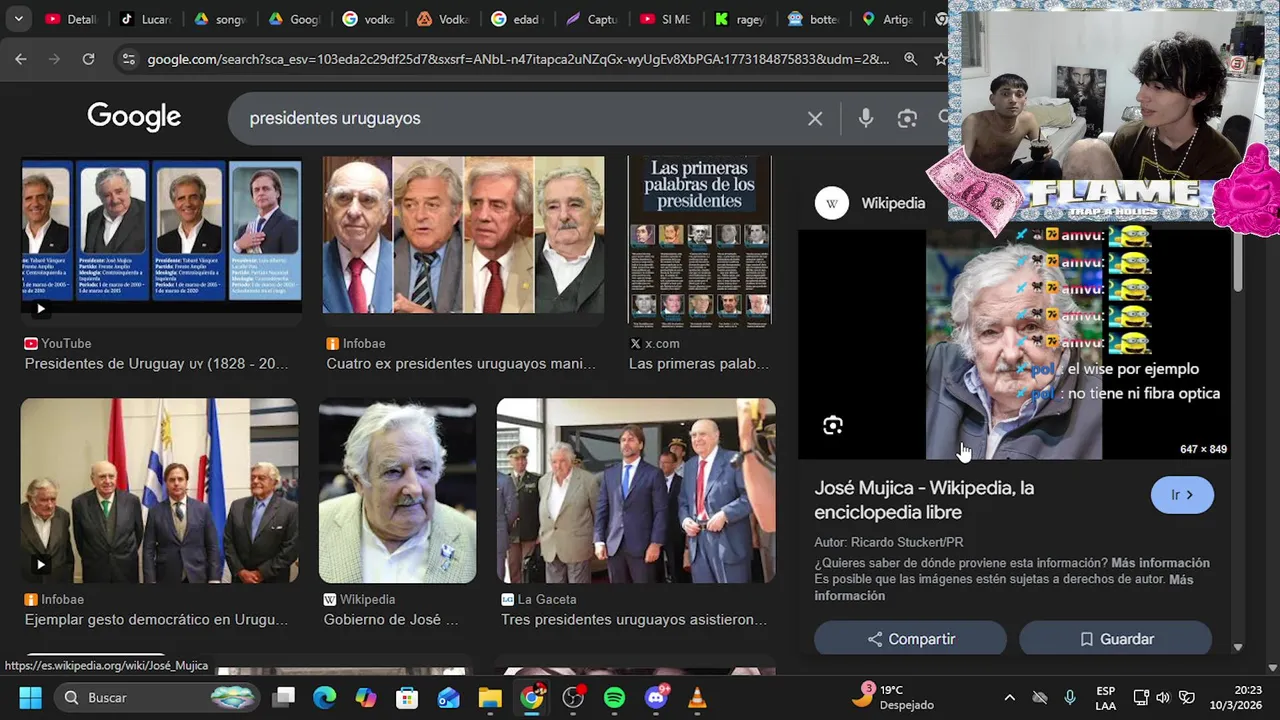1280x720 pixels.
Task: Open Spotify from taskbar
Action: point(614,697)
